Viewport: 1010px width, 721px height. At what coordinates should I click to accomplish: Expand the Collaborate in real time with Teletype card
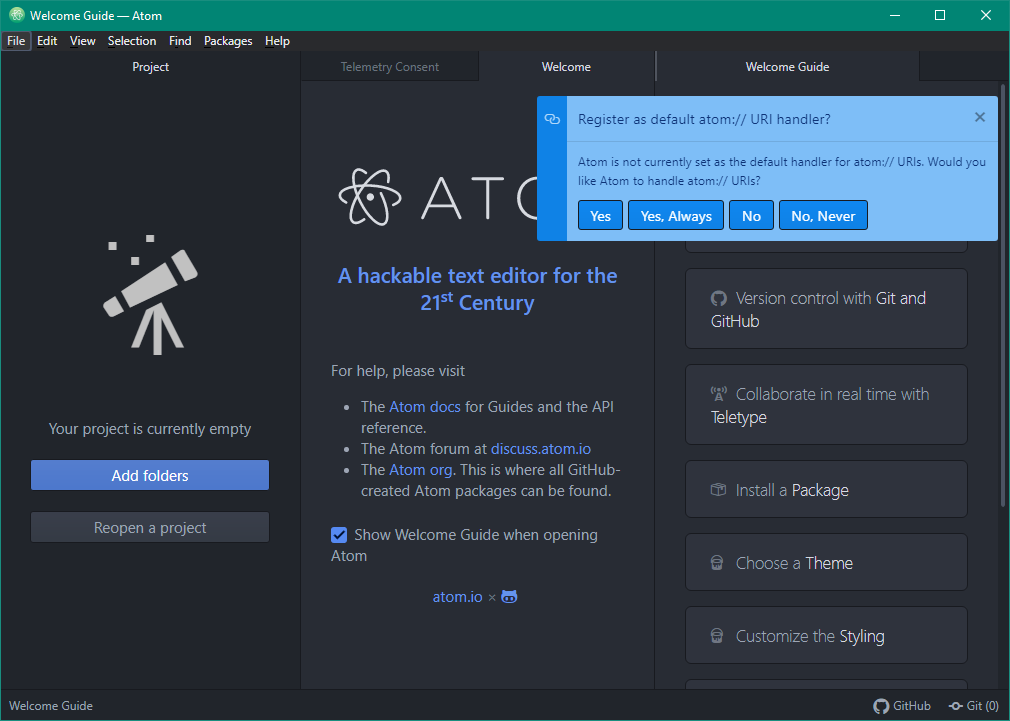pos(826,405)
